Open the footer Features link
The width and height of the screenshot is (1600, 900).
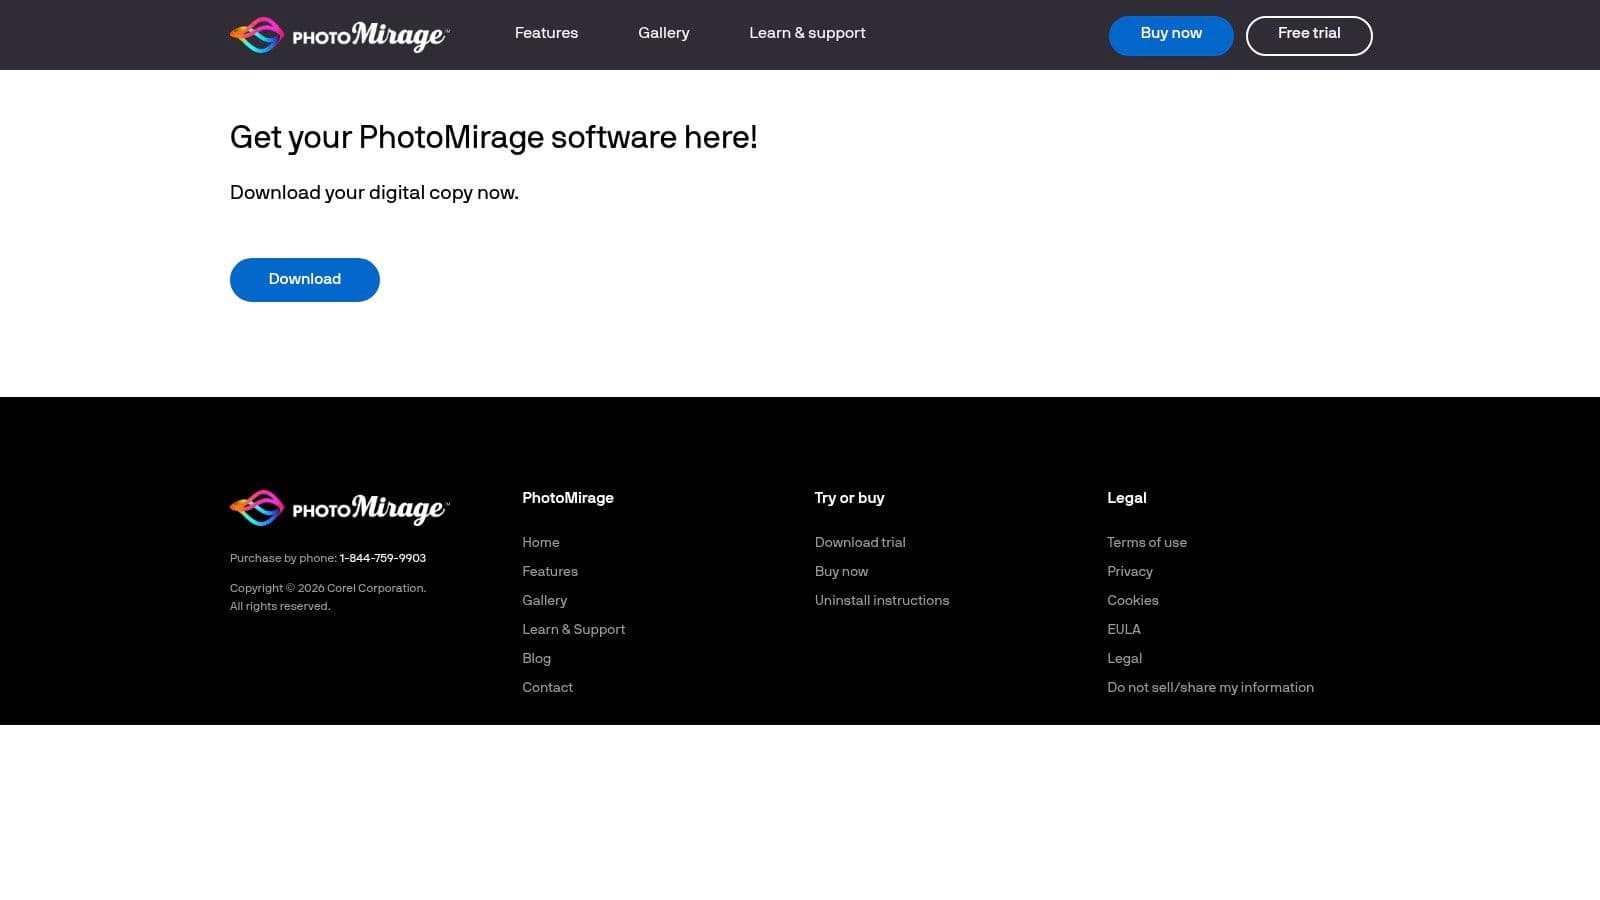[550, 571]
